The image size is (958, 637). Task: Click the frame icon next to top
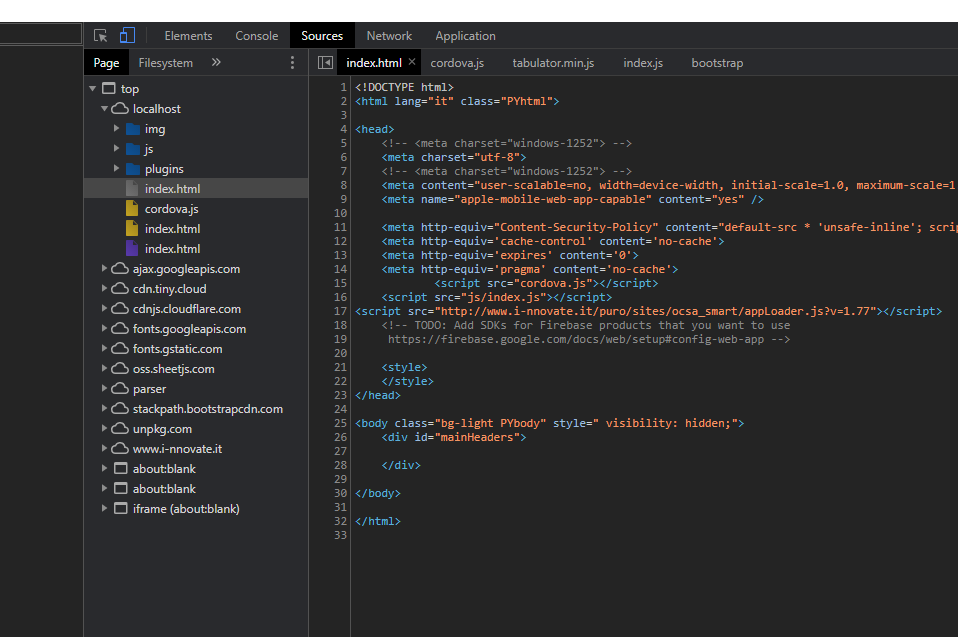tap(107, 88)
